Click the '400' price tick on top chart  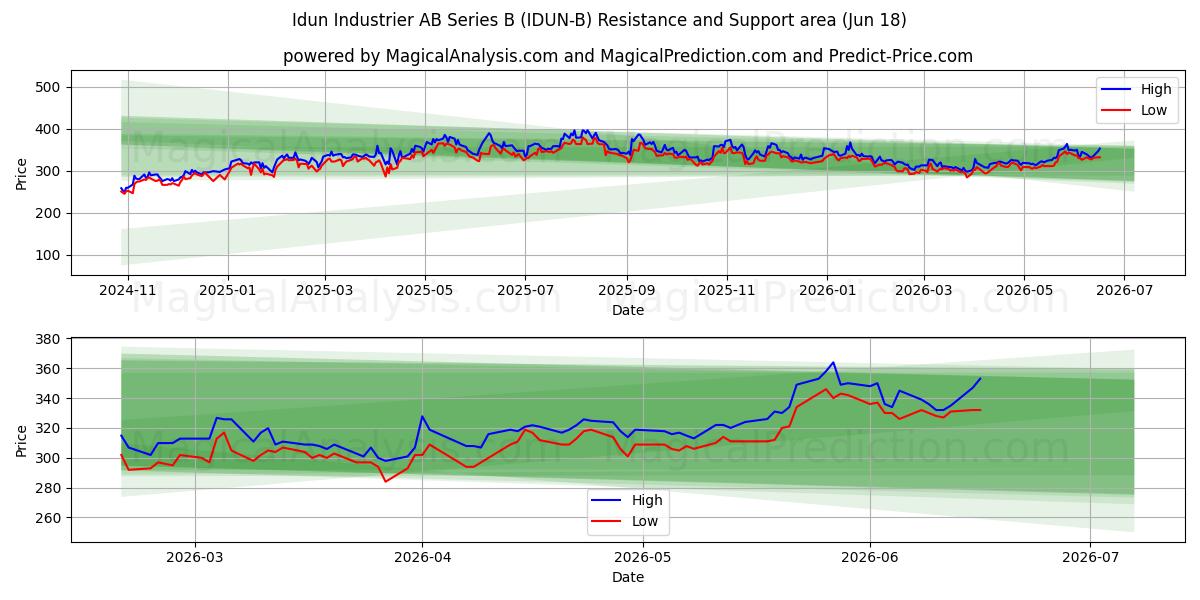[50, 130]
